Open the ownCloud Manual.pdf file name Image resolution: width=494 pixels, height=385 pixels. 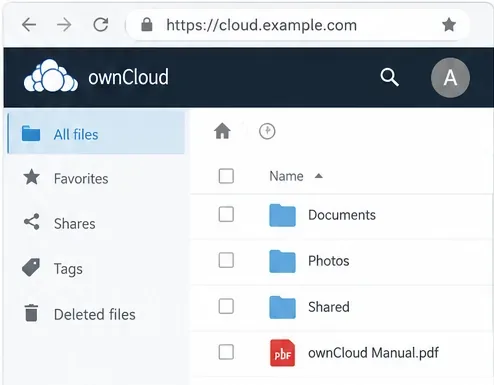(x=373, y=353)
